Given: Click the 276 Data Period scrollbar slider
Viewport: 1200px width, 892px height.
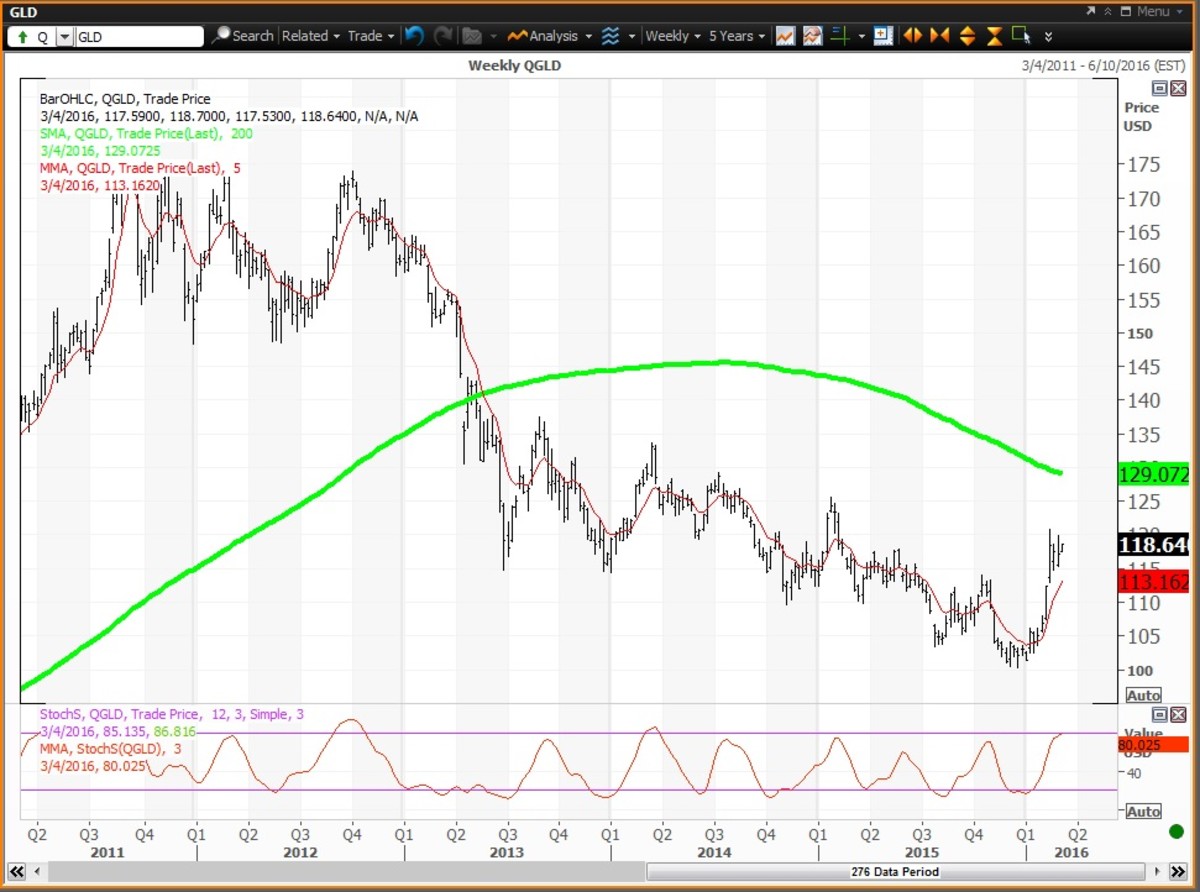Looking at the screenshot, I should [x=894, y=872].
